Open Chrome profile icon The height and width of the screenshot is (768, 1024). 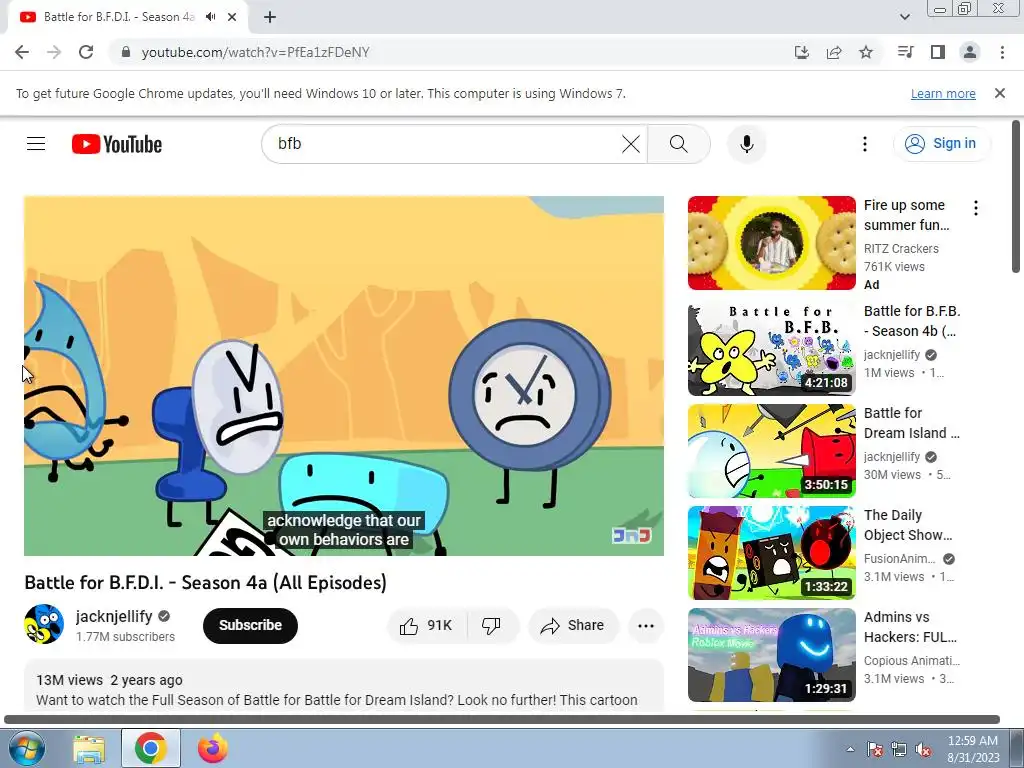[970, 52]
